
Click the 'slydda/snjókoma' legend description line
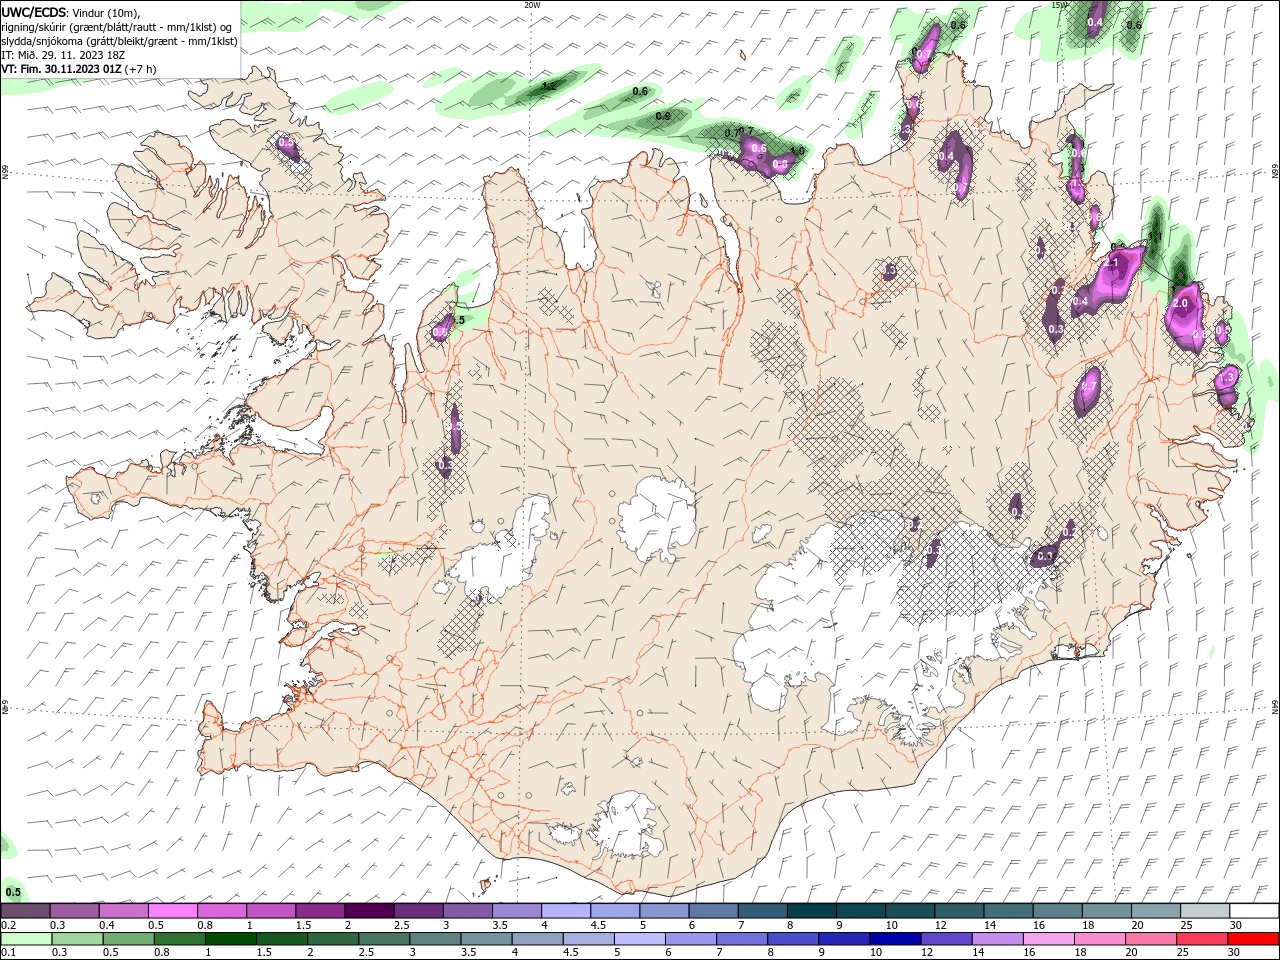coord(119,41)
